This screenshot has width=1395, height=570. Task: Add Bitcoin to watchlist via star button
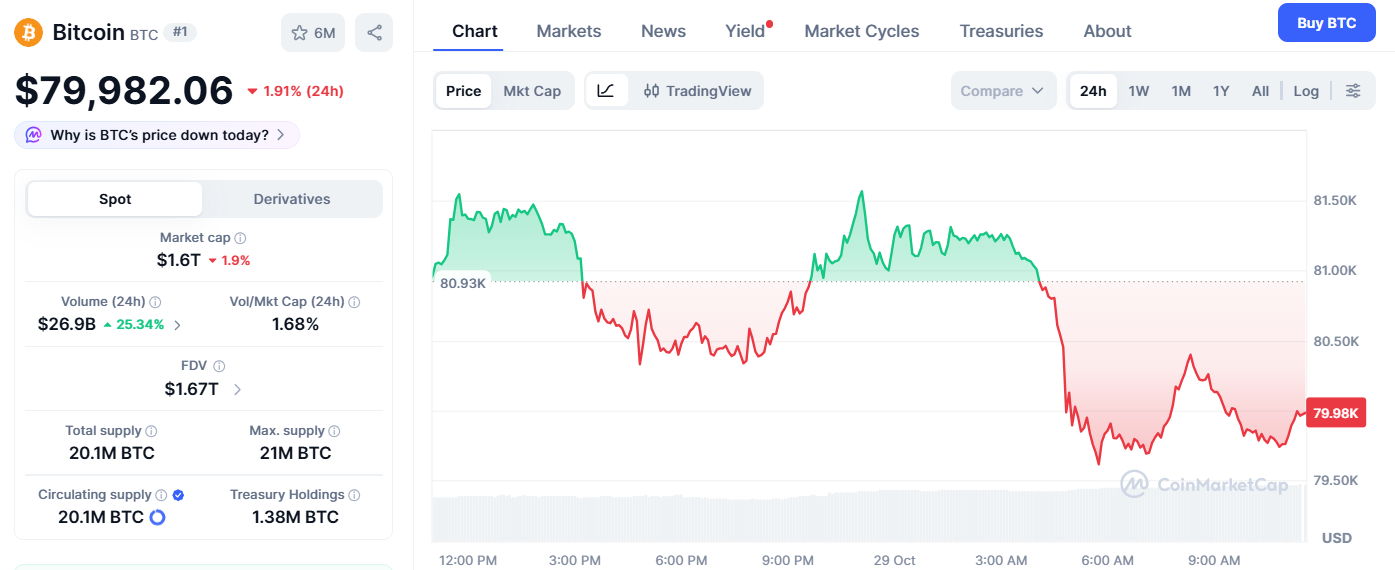pos(313,33)
